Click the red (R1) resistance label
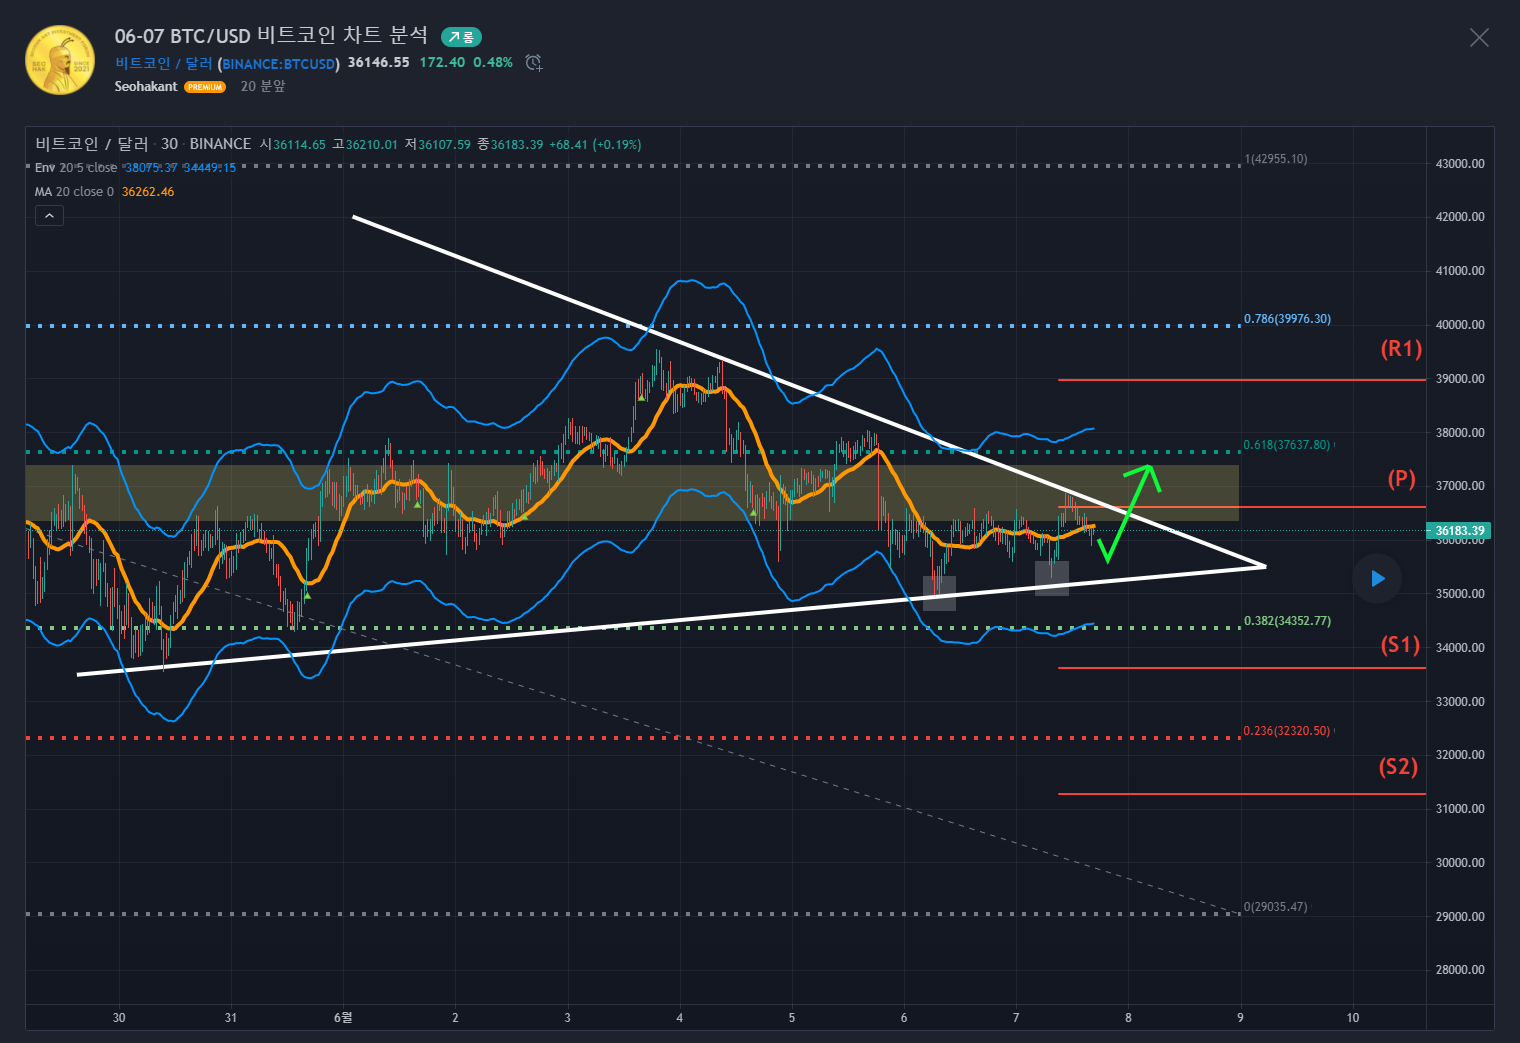Image resolution: width=1520 pixels, height=1043 pixels. (x=1401, y=349)
